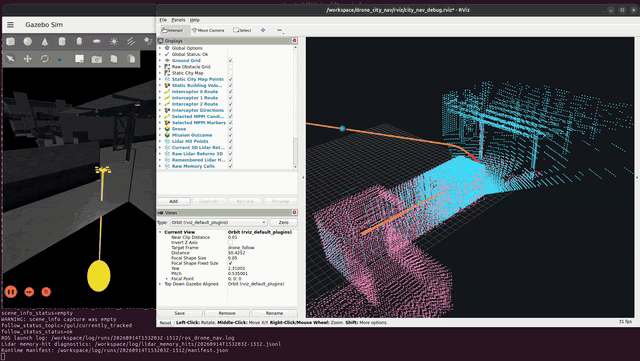The width and height of the screenshot is (640, 361).
Task: Insert a cone shape in Gazebo
Action: (45, 41)
